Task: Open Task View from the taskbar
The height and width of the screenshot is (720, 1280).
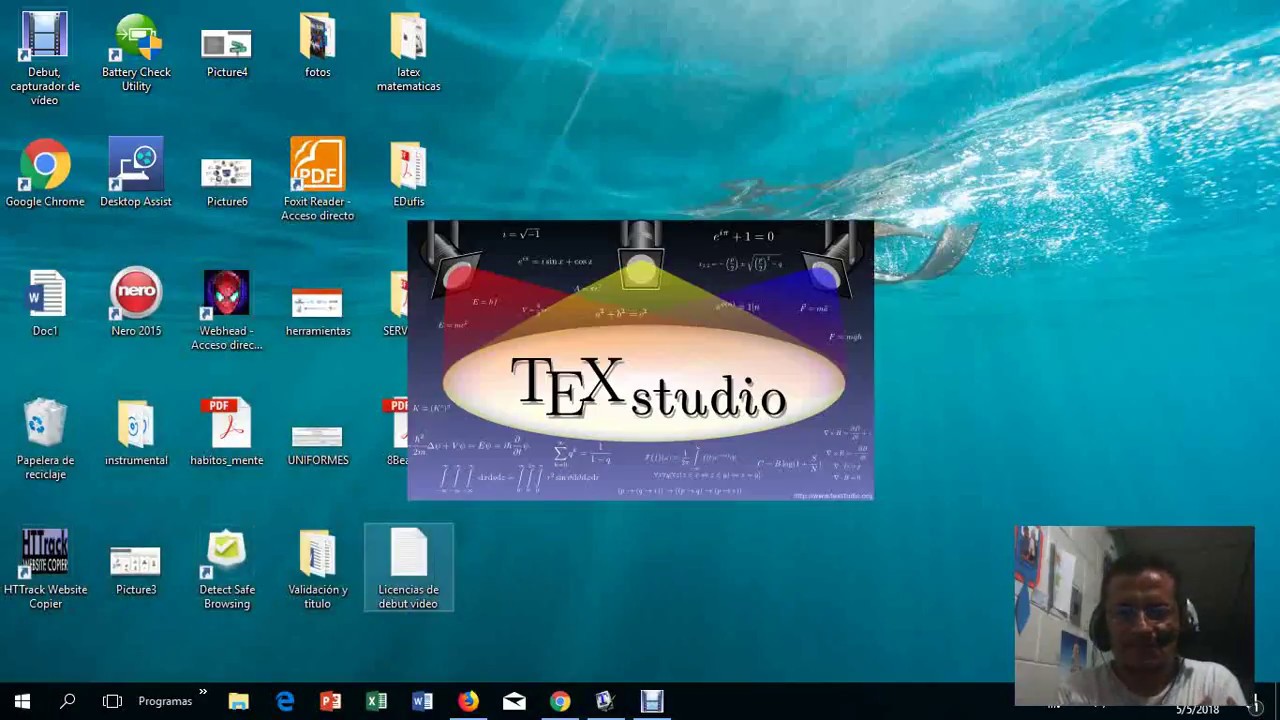Action: point(112,702)
